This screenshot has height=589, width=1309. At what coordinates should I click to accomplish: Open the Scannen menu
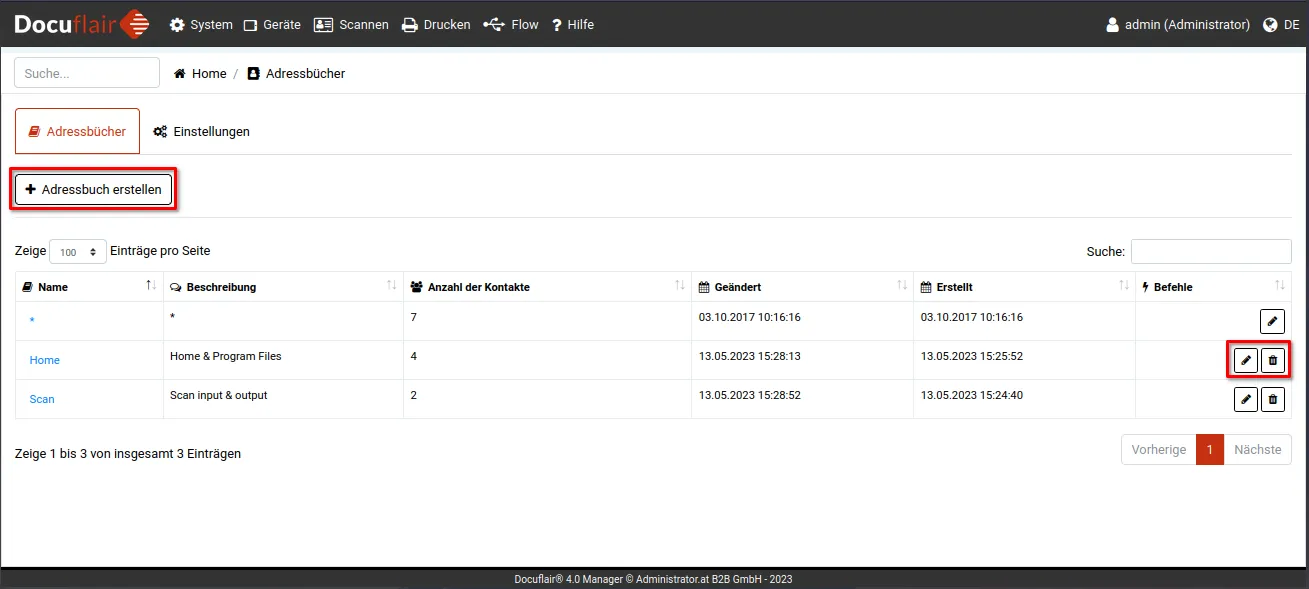[351, 25]
